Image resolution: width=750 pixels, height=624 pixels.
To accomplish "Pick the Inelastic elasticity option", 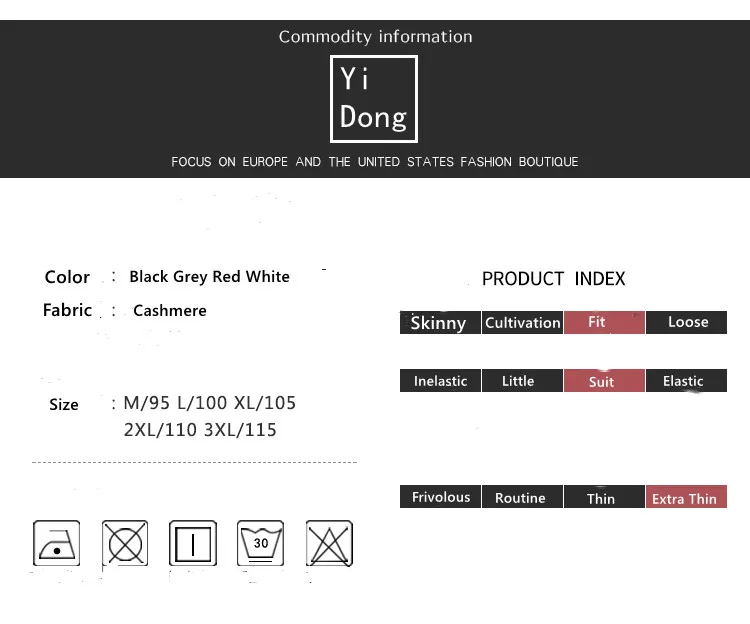I will tap(440, 381).
